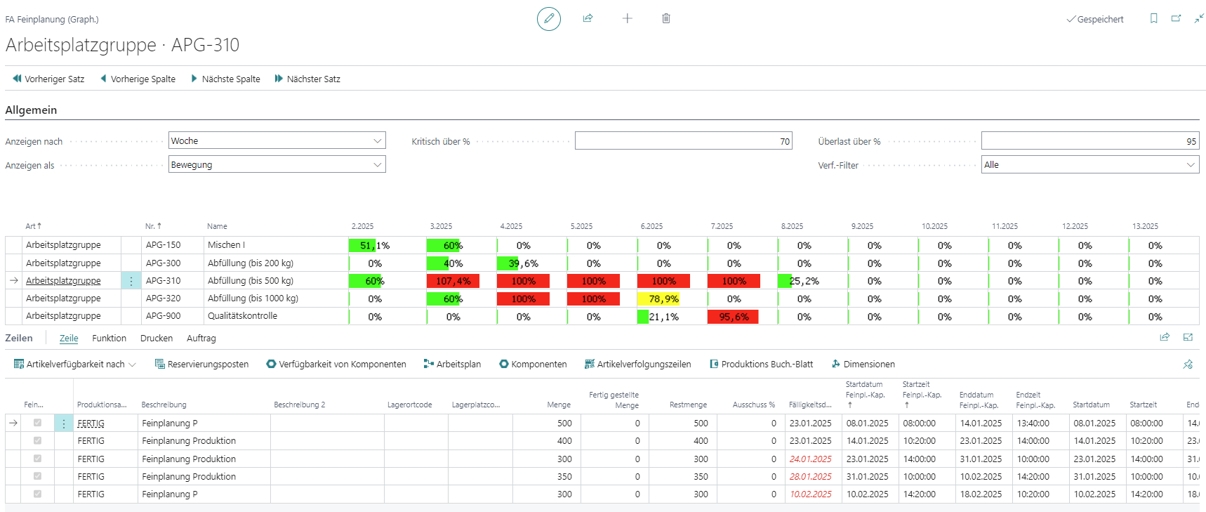
Task: Click Verfügbarkeit von Komponenten action
Action: [336, 364]
